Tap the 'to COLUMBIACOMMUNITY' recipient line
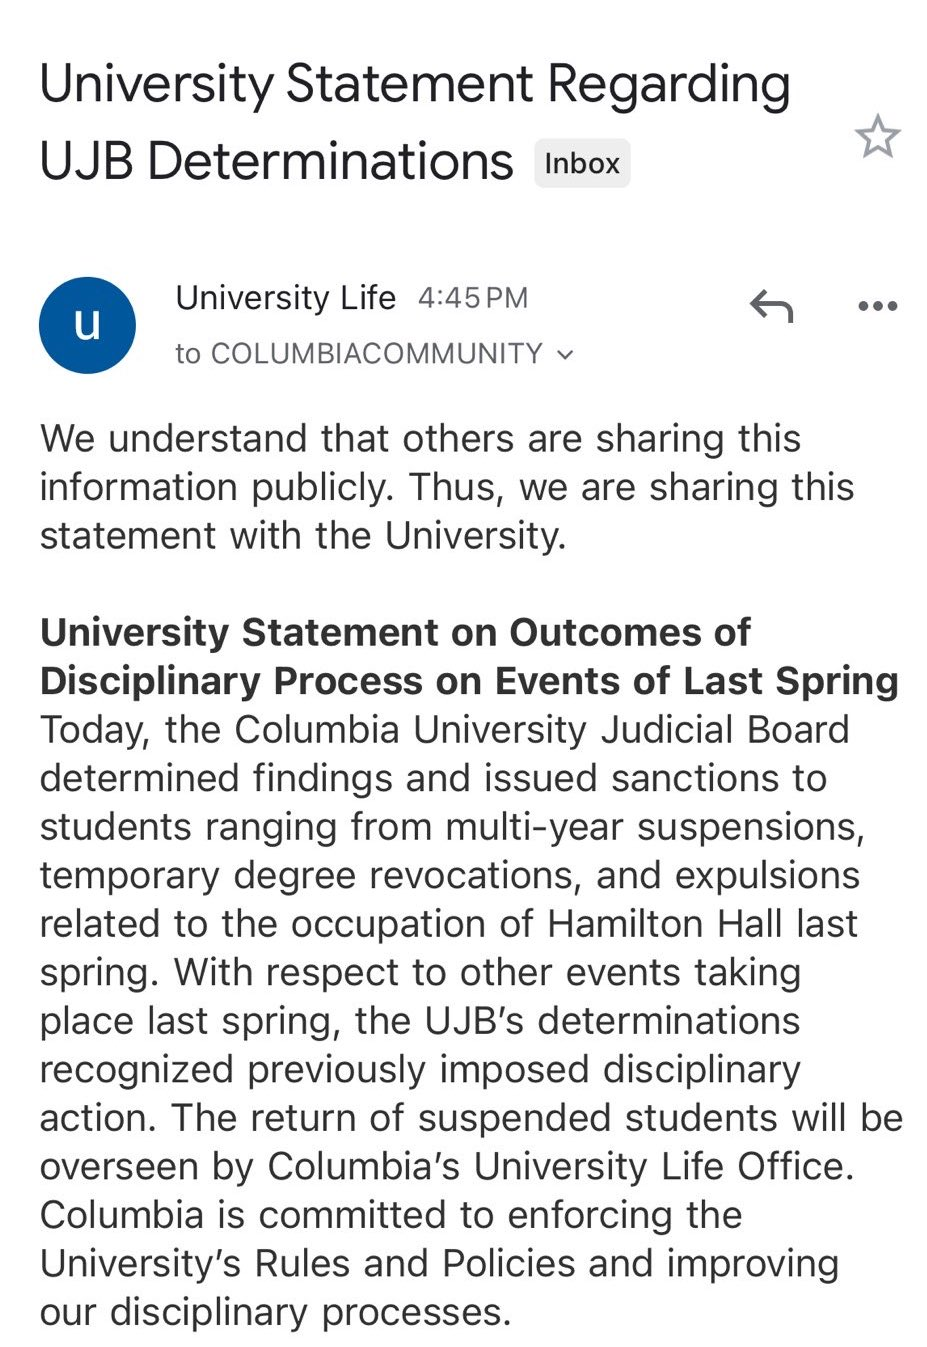 coord(360,354)
